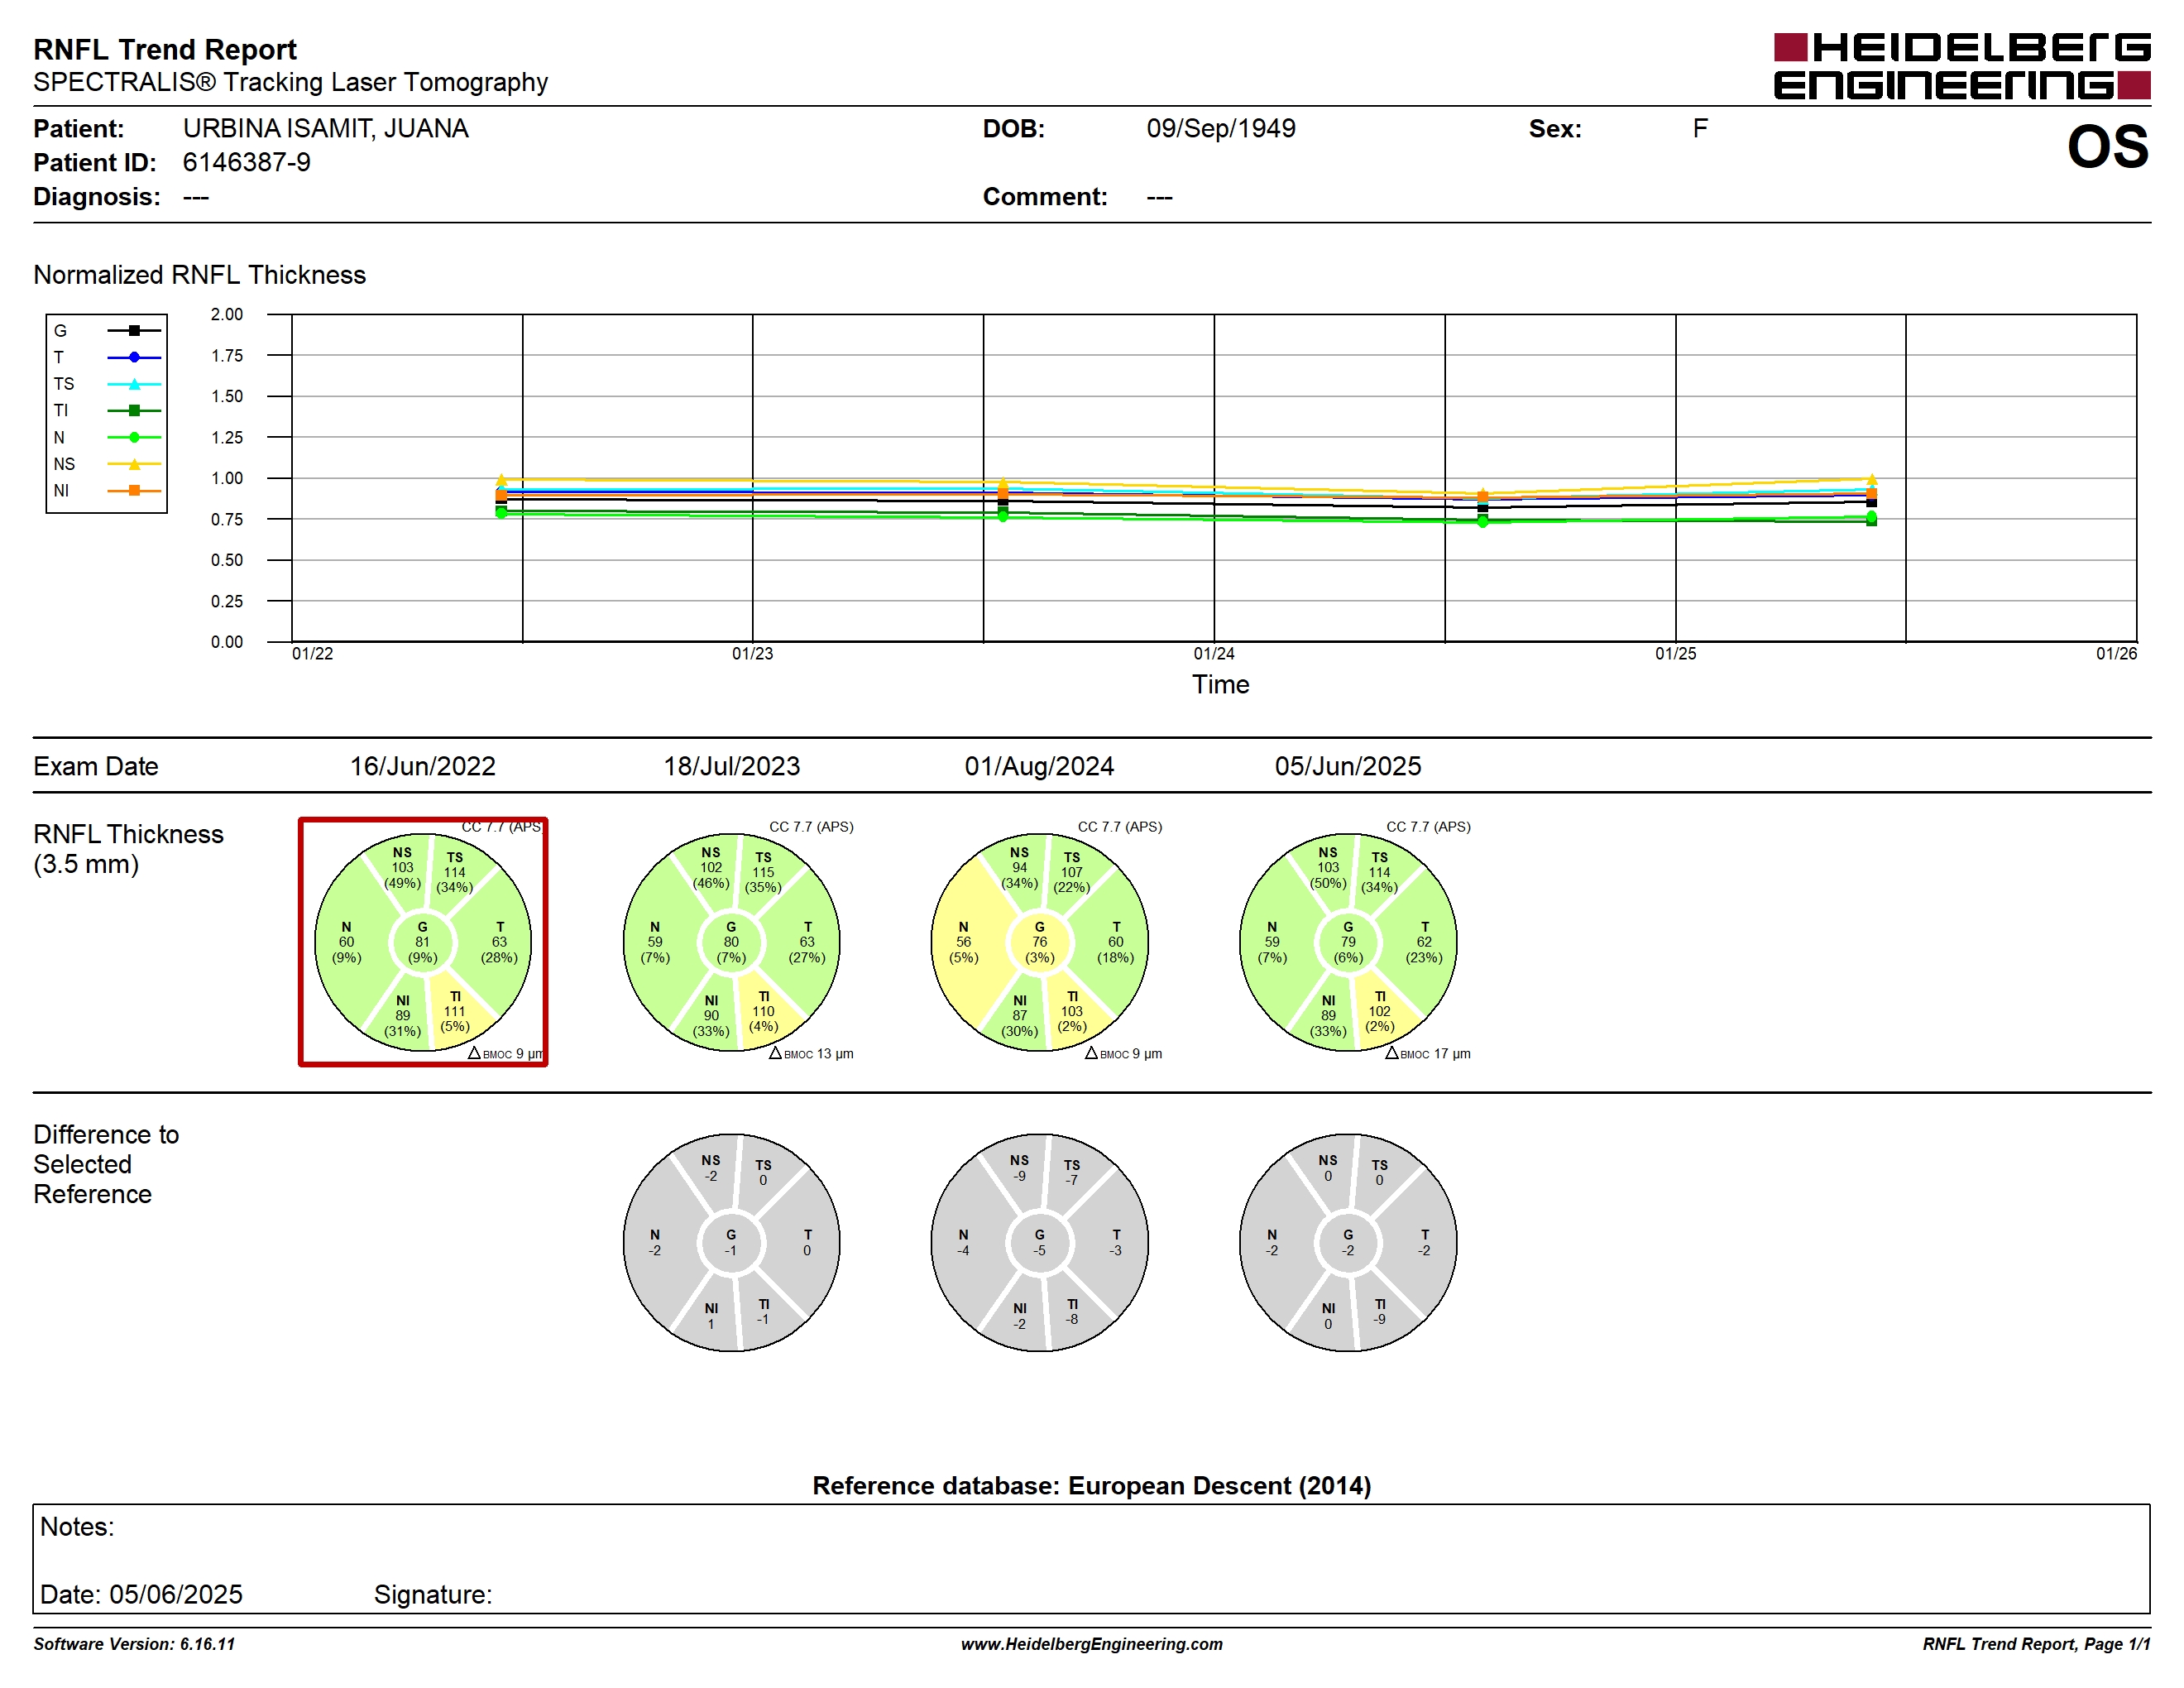Click the 'RNFL Thickness (3.5 mm)' label
The width and height of the screenshot is (2184, 1688).
pos(128,849)
